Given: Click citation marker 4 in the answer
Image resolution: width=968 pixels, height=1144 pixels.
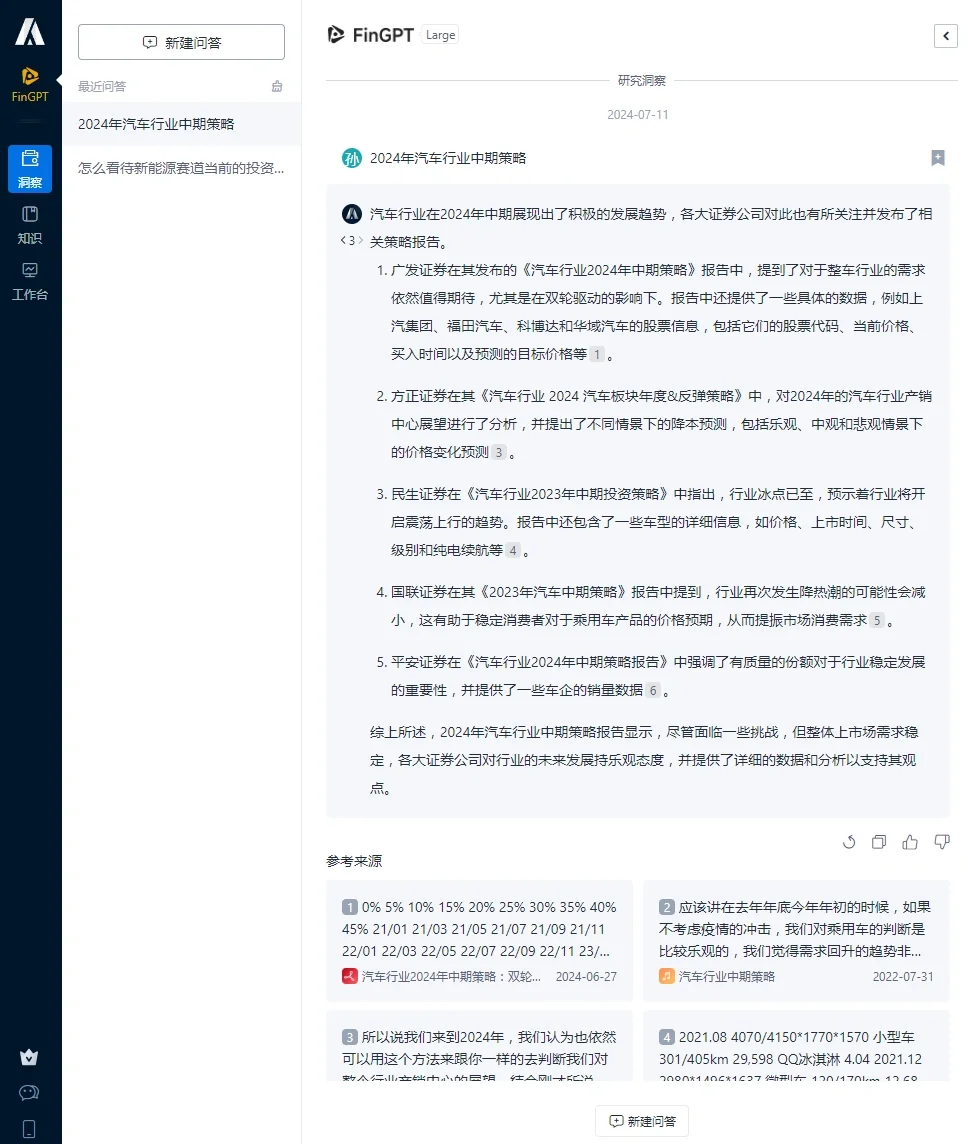Looking at the screenshot, I should coord(513,550).
